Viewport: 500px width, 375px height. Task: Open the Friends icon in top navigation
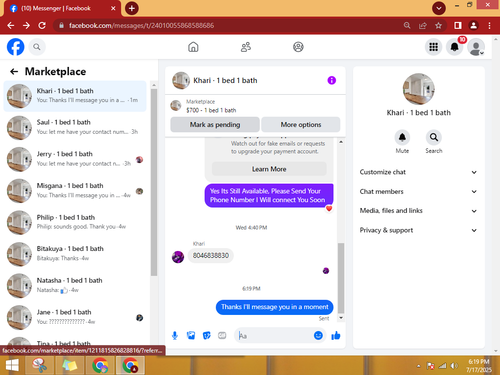click(x=246, y=47)
